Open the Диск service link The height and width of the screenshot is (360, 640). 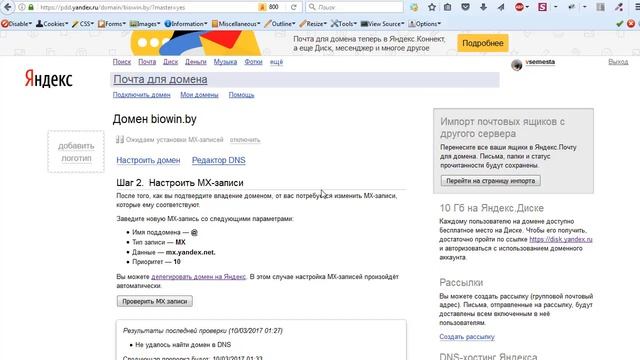pos(171,62)
